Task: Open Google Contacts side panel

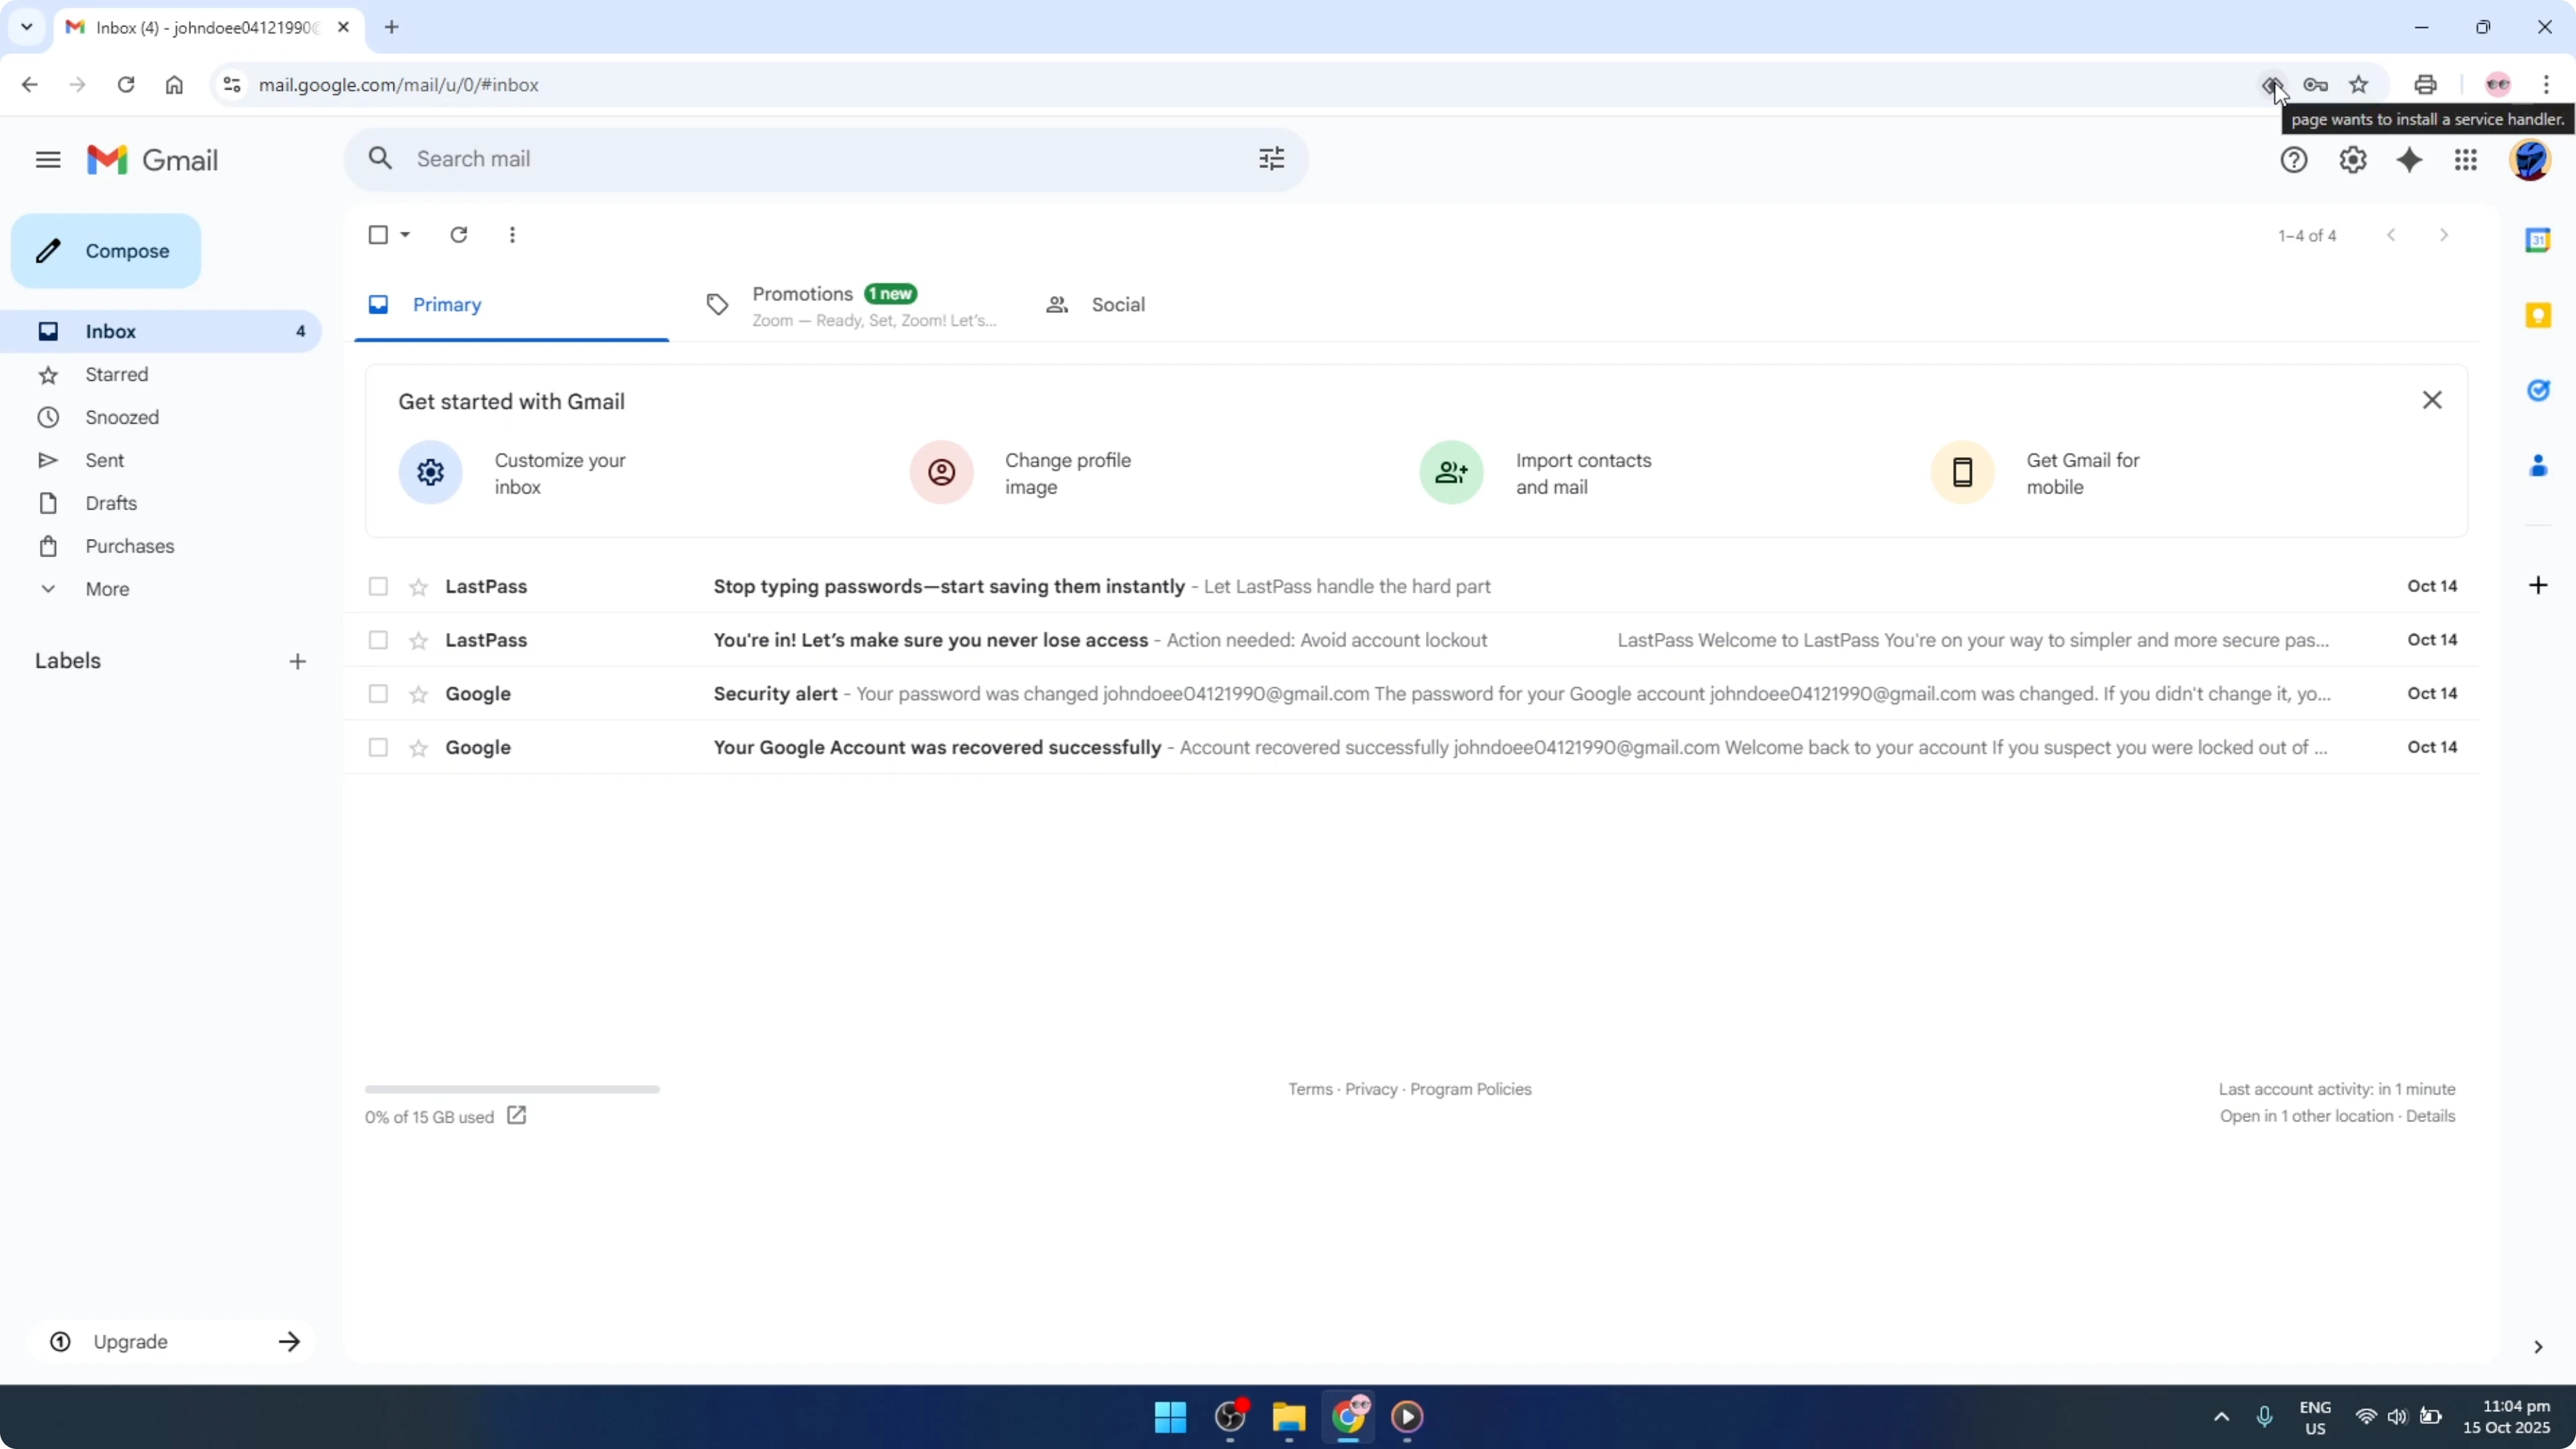Action: pyautogui.click(x=2538, y=466)
